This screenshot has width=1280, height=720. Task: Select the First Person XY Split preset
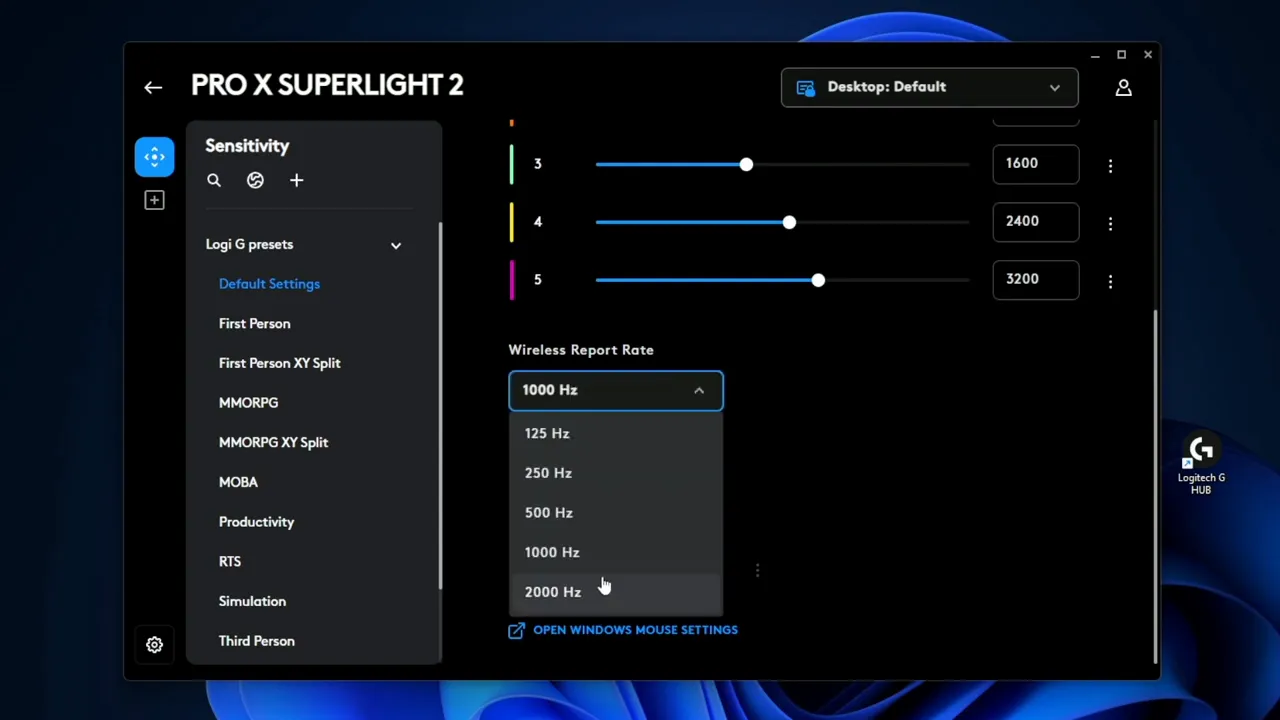pyautogui.click(x=279, y=363)
